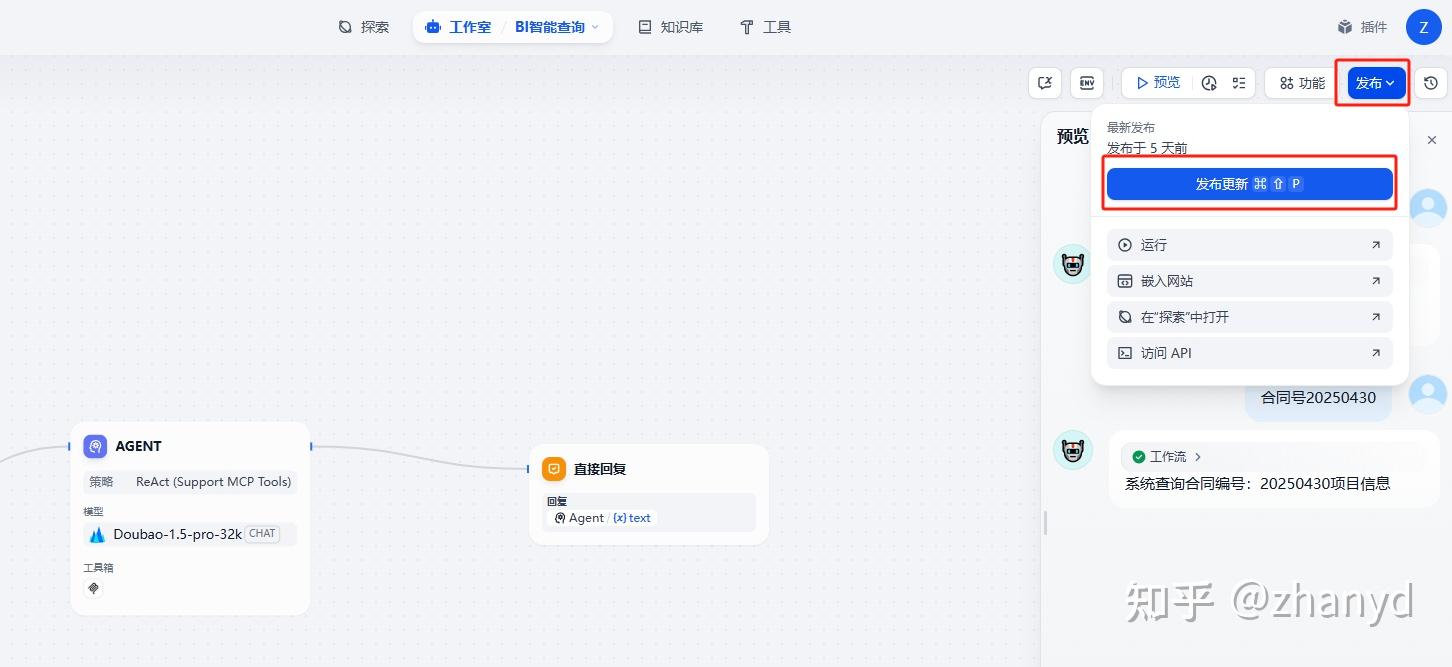The height and width of the screenshot is (667, 1452).
Task: Open the ENV environment variables panel
Action: coord(1087,83)
